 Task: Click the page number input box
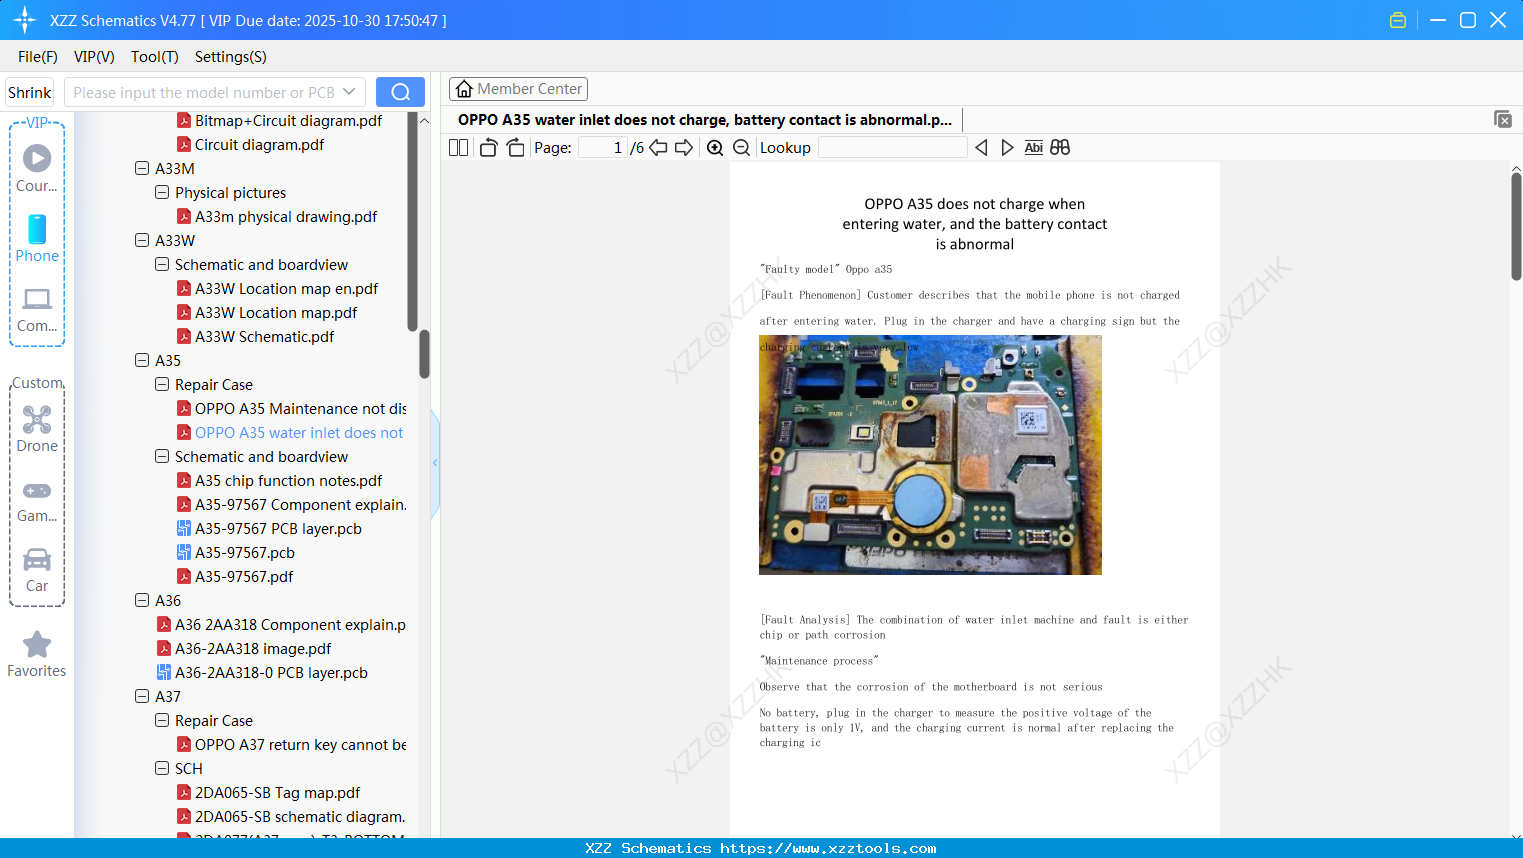click(603, 147)
